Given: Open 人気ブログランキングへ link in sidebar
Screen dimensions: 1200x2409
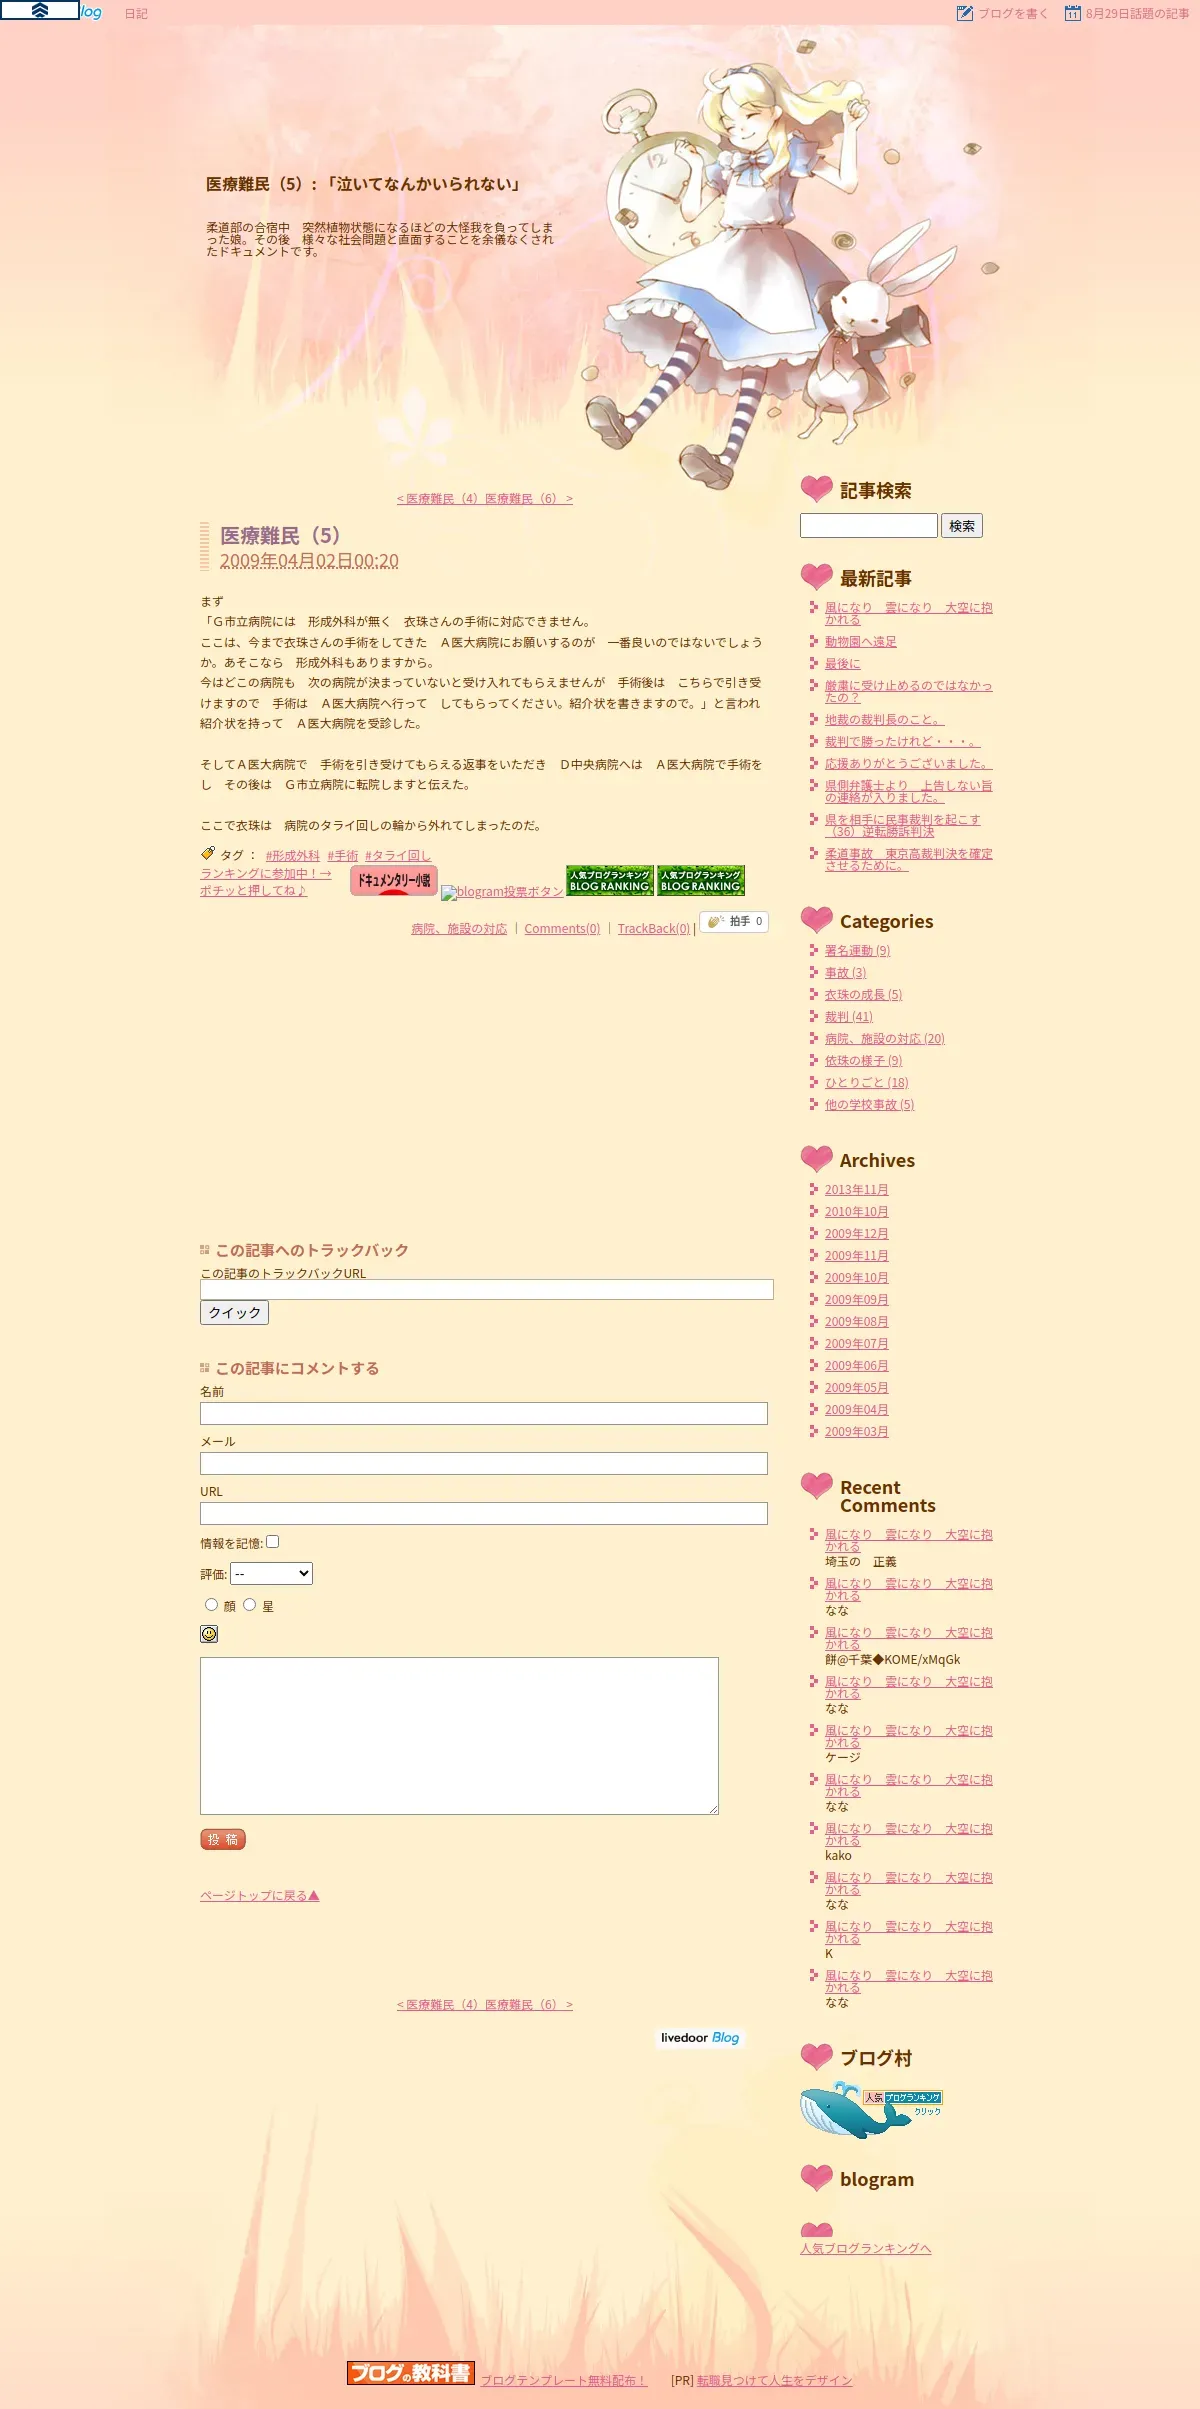Looking at the screenshot, I should (866, 2249).
